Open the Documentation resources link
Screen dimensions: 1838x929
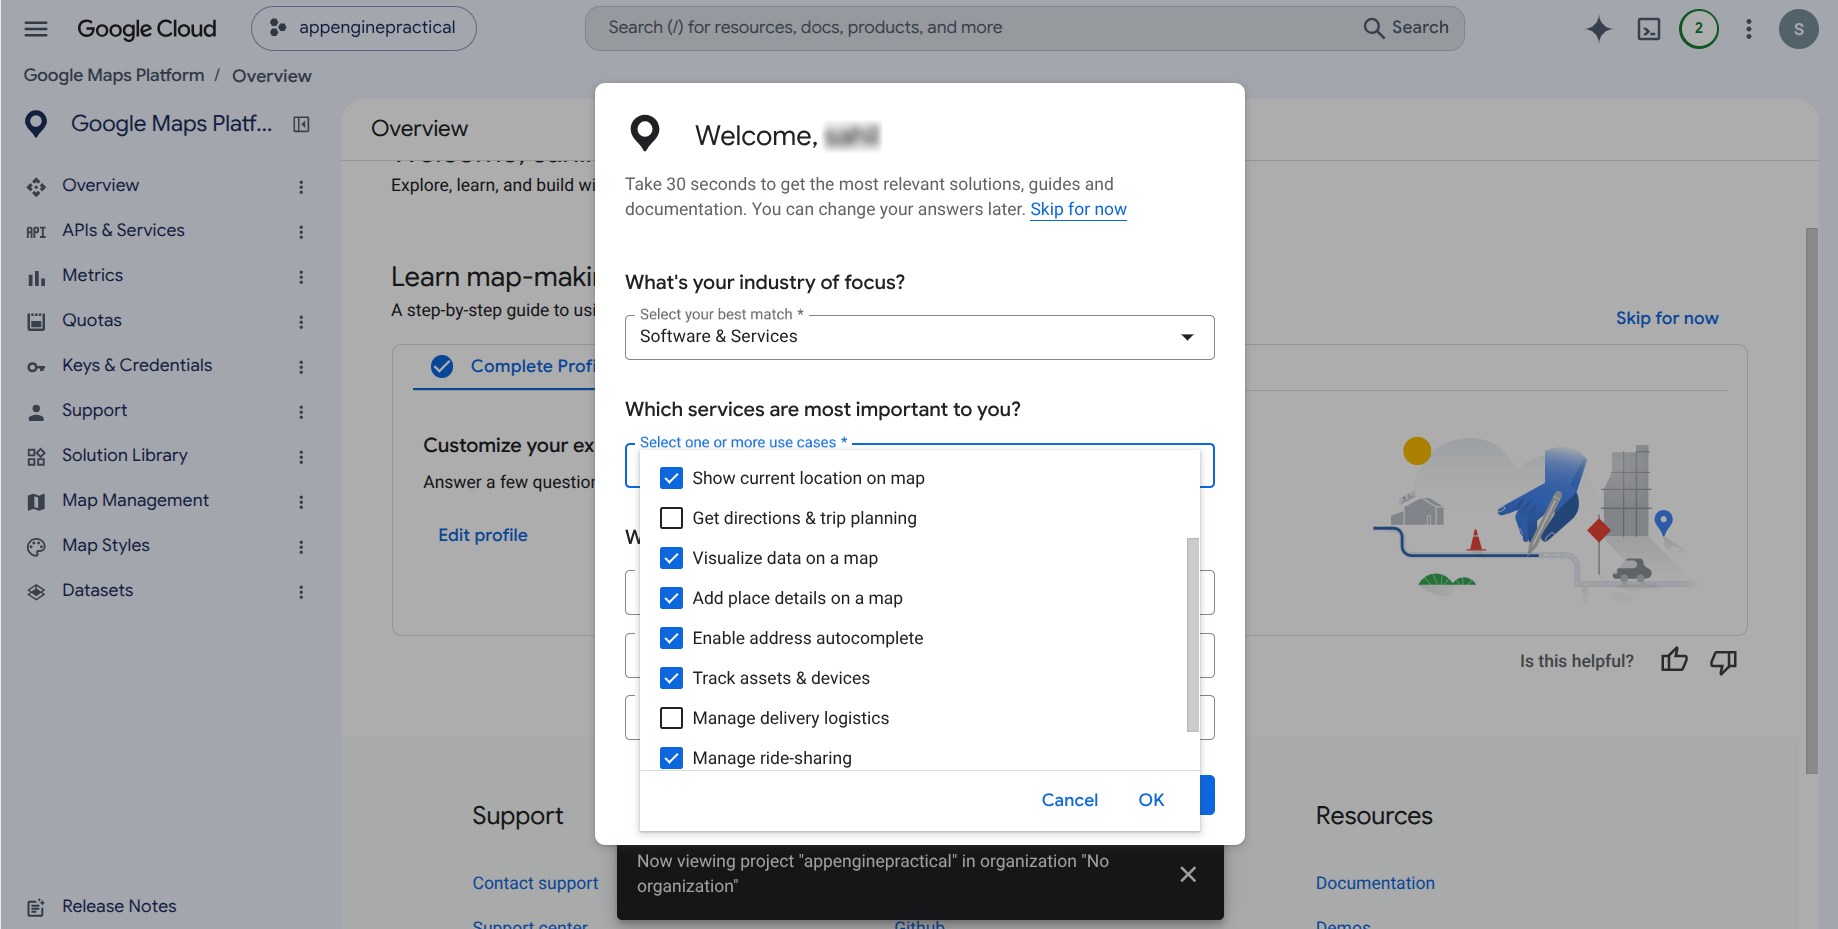(x=1375, y=883)
